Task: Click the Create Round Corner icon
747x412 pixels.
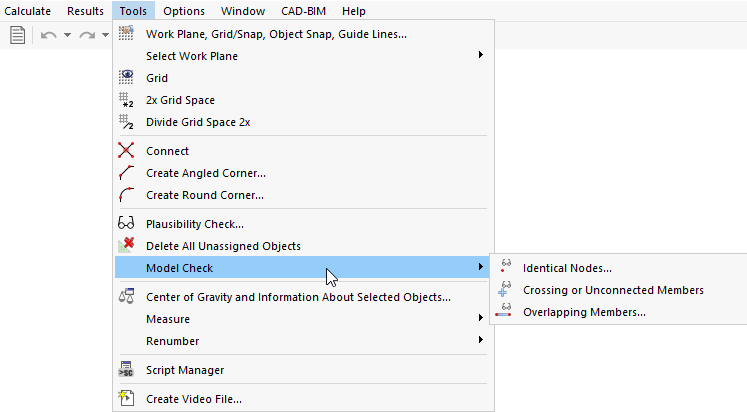Action: tap(126, 195)
